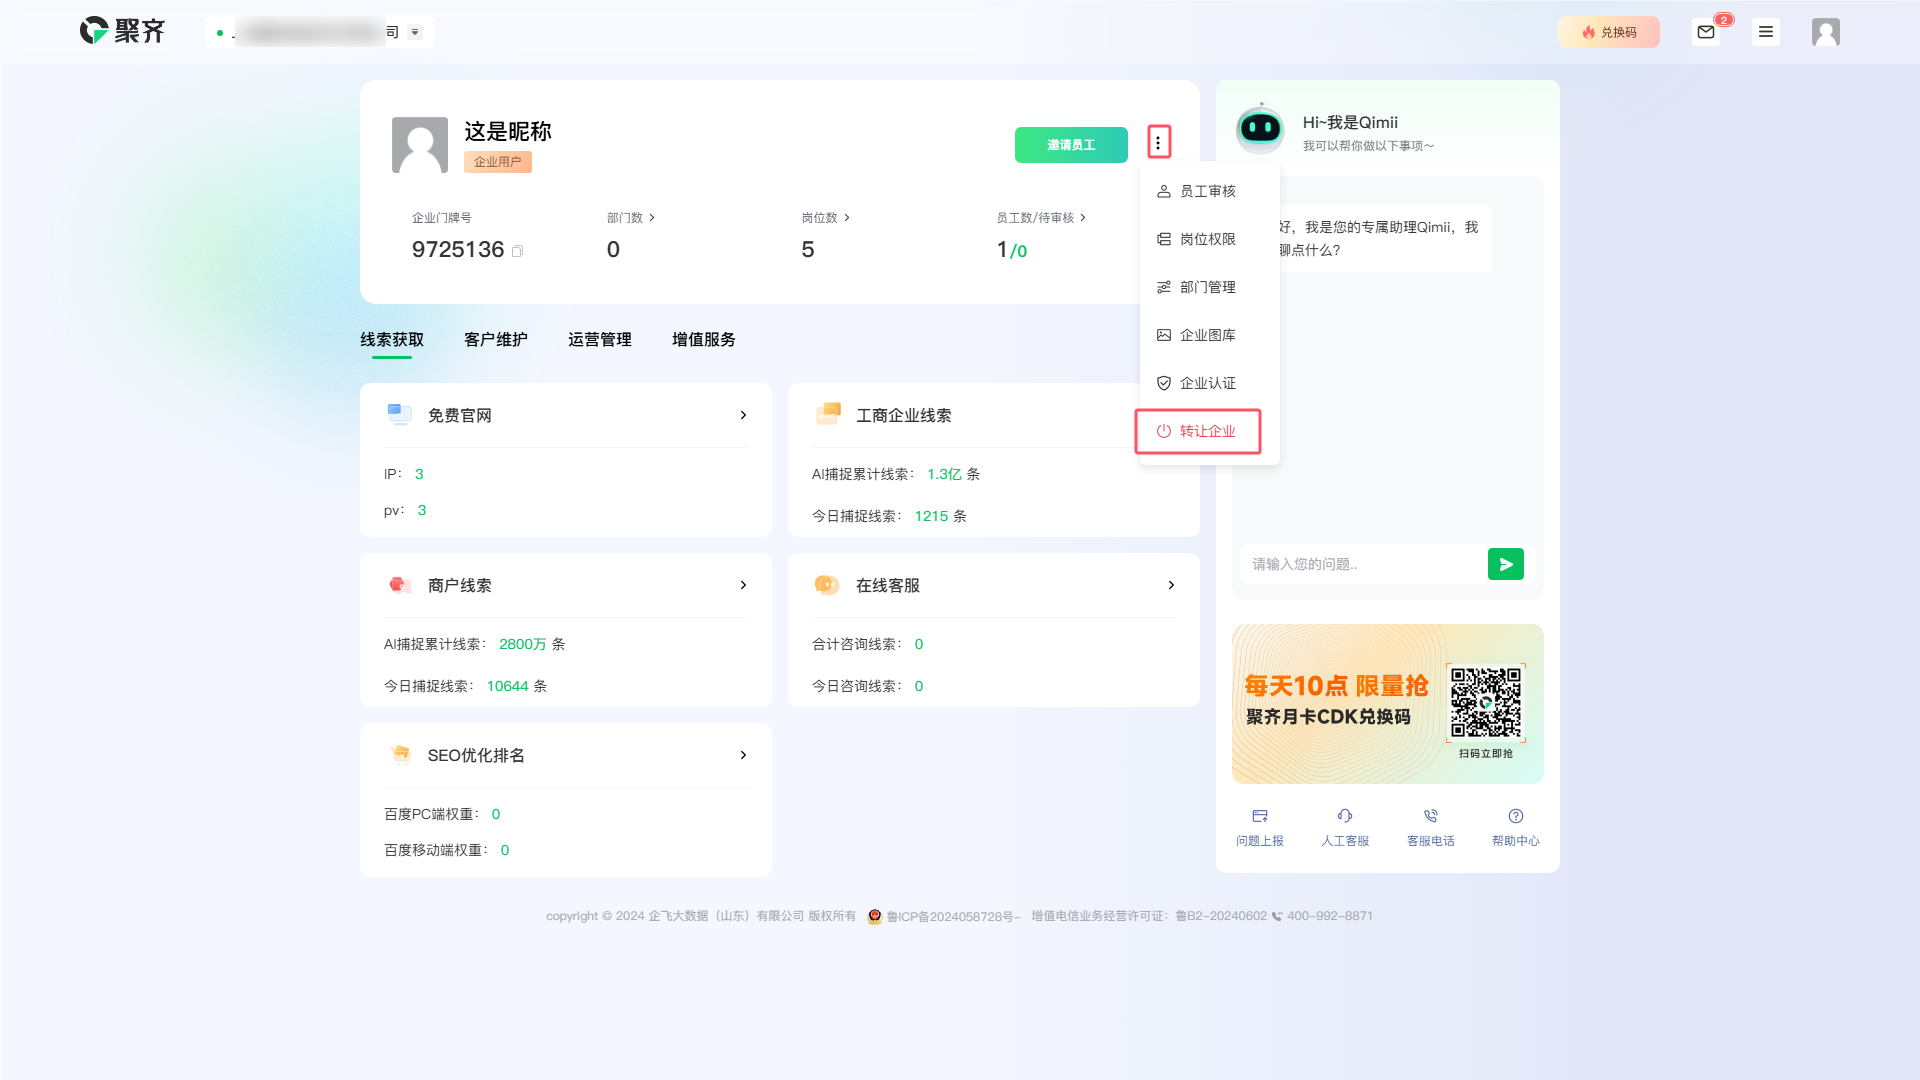Click the 400-992-8871 phone number
Viewport: 1920px width, 1080px height.
pyautogui.click(x=1330, y=916)
